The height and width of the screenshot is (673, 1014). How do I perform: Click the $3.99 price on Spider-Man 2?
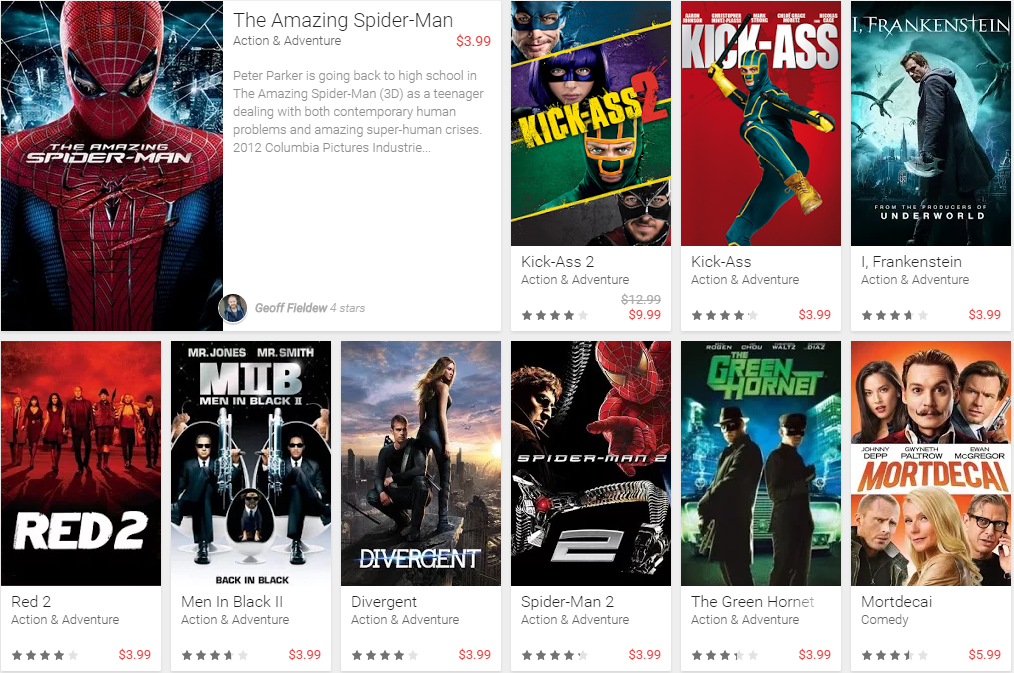coord(645,655)
